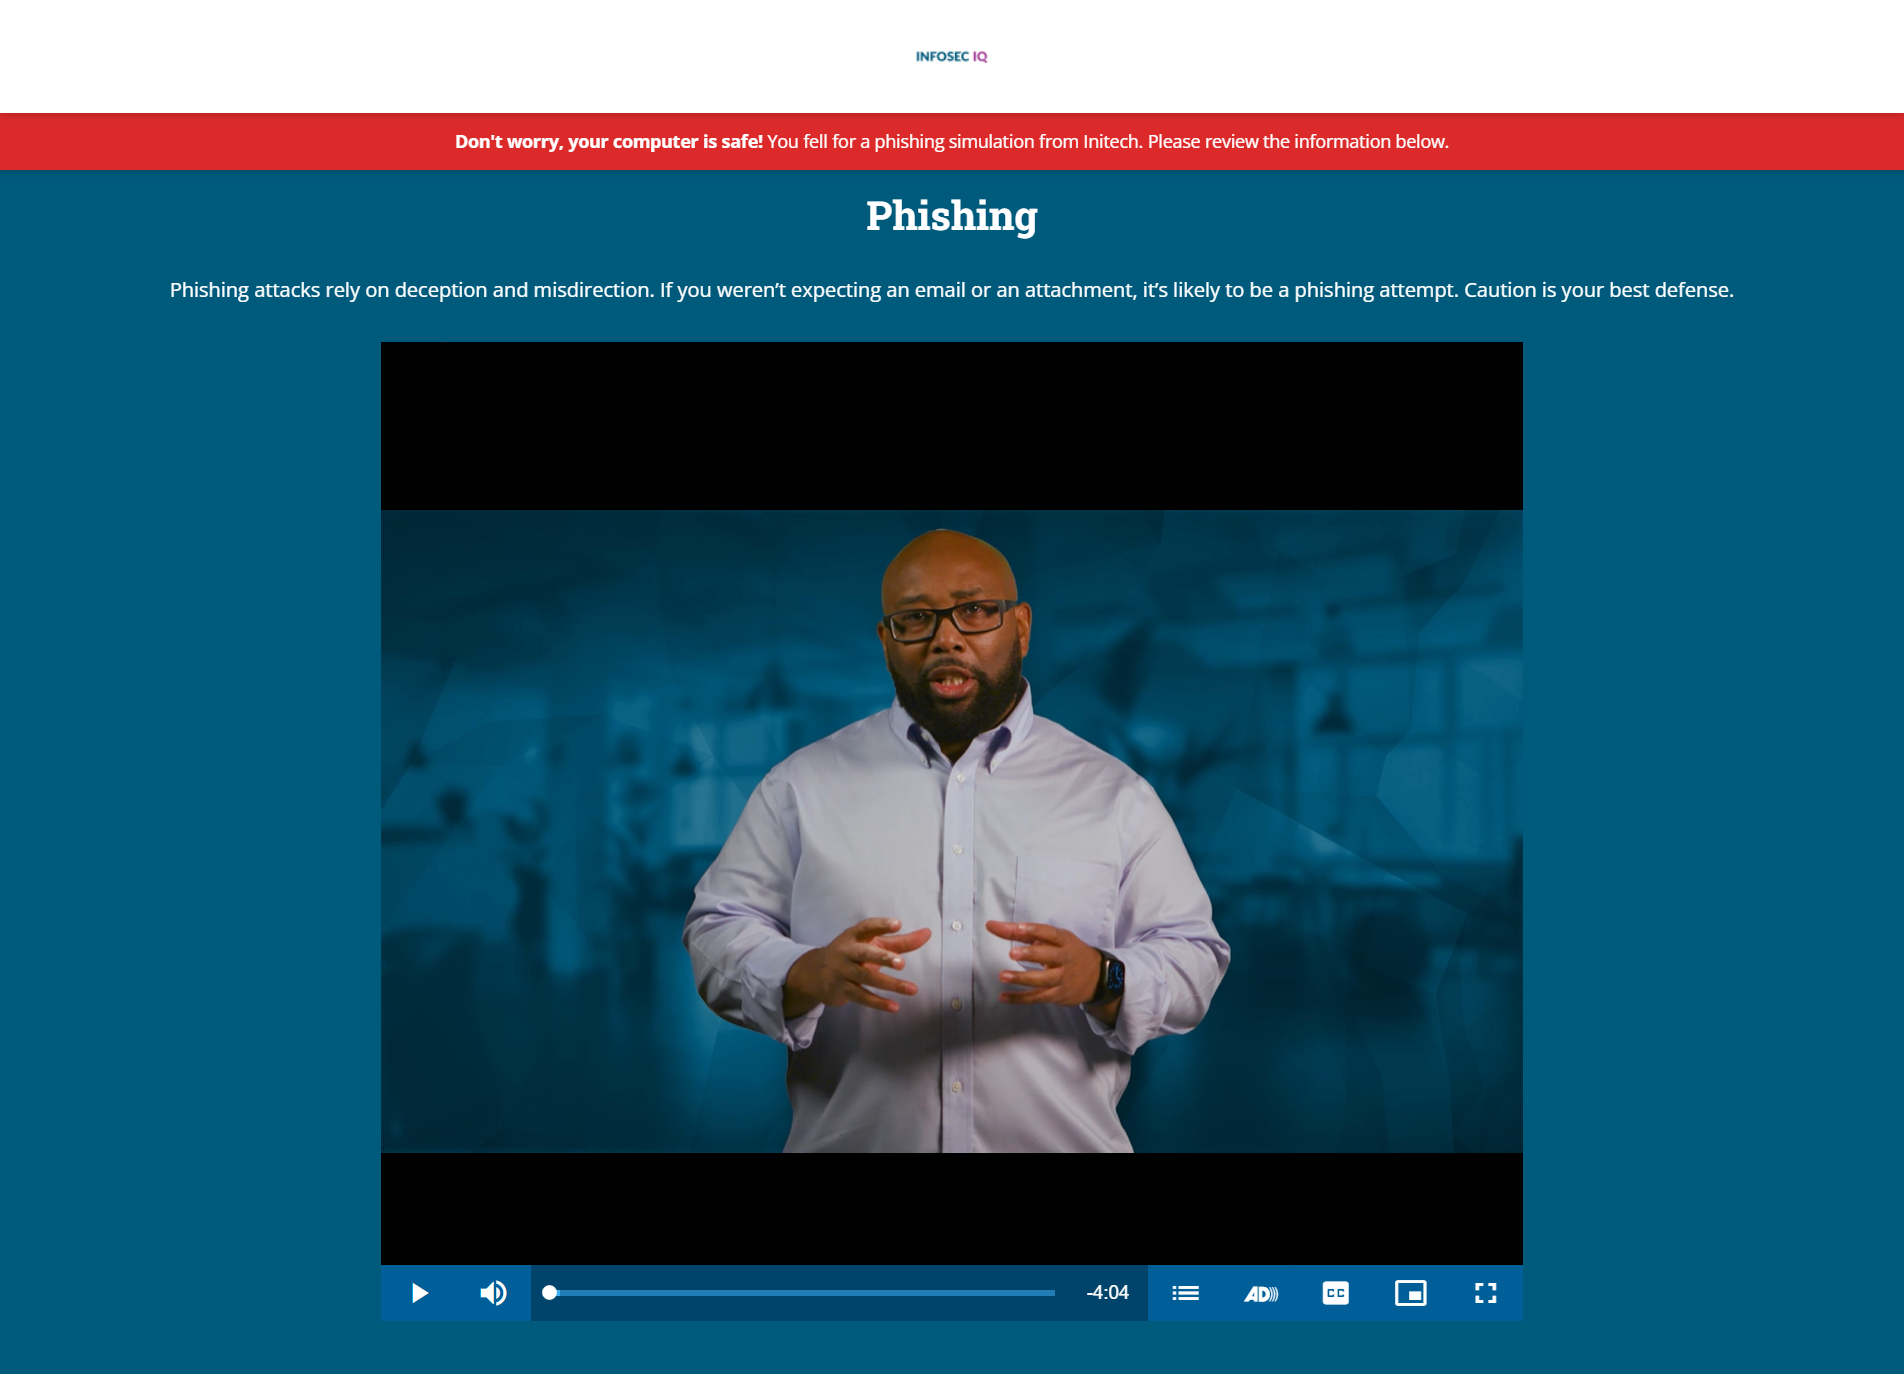Click the video seek bar handle

pos(549,1293)
